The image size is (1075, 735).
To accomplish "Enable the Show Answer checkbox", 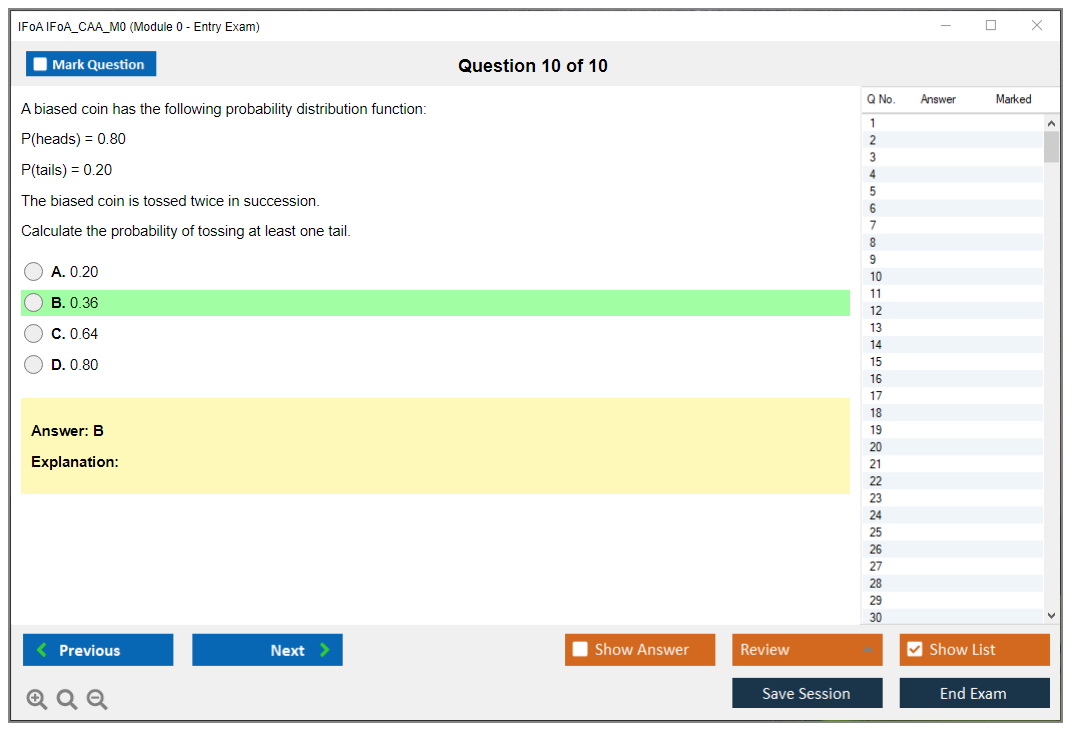I will pos(580,650).
